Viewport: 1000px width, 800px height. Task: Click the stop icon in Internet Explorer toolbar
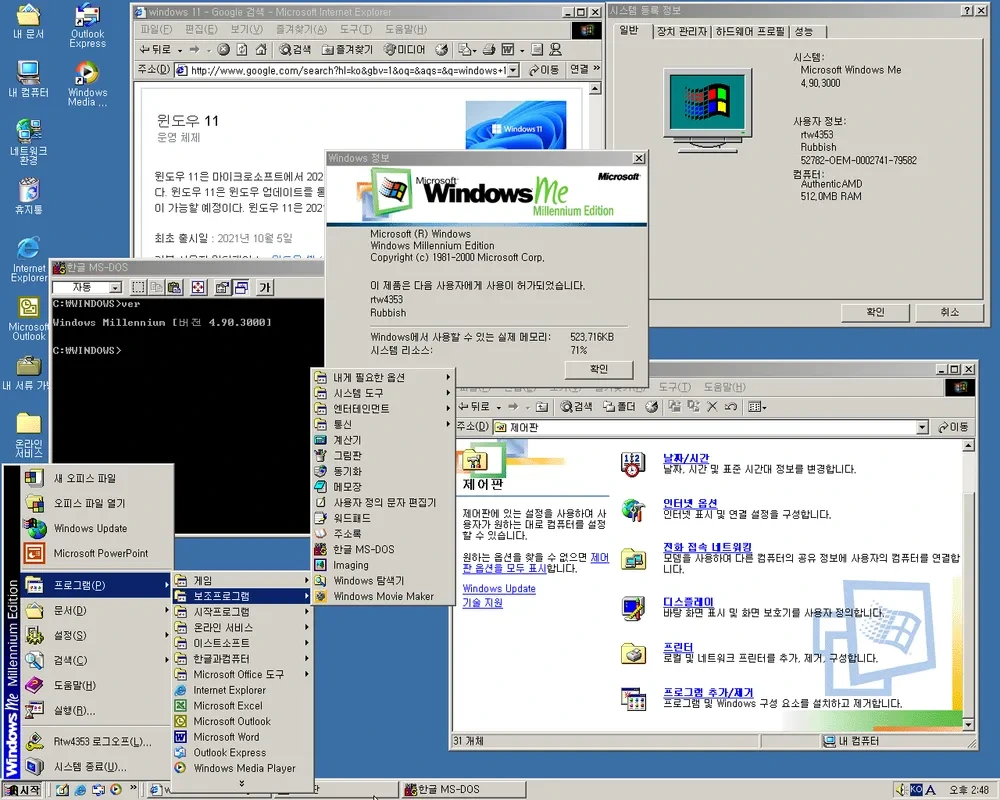click(223, 50)
